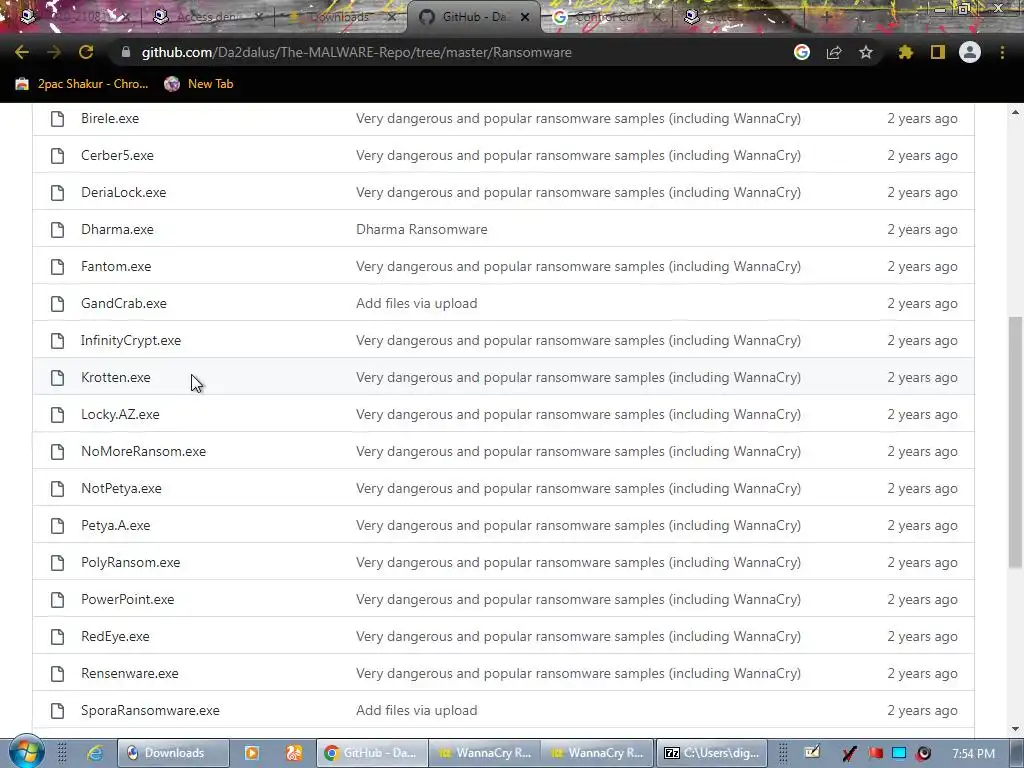Open the Krotten.exe file link
Viewport: 1024px width, 768px height.
[x=116, y=377]
